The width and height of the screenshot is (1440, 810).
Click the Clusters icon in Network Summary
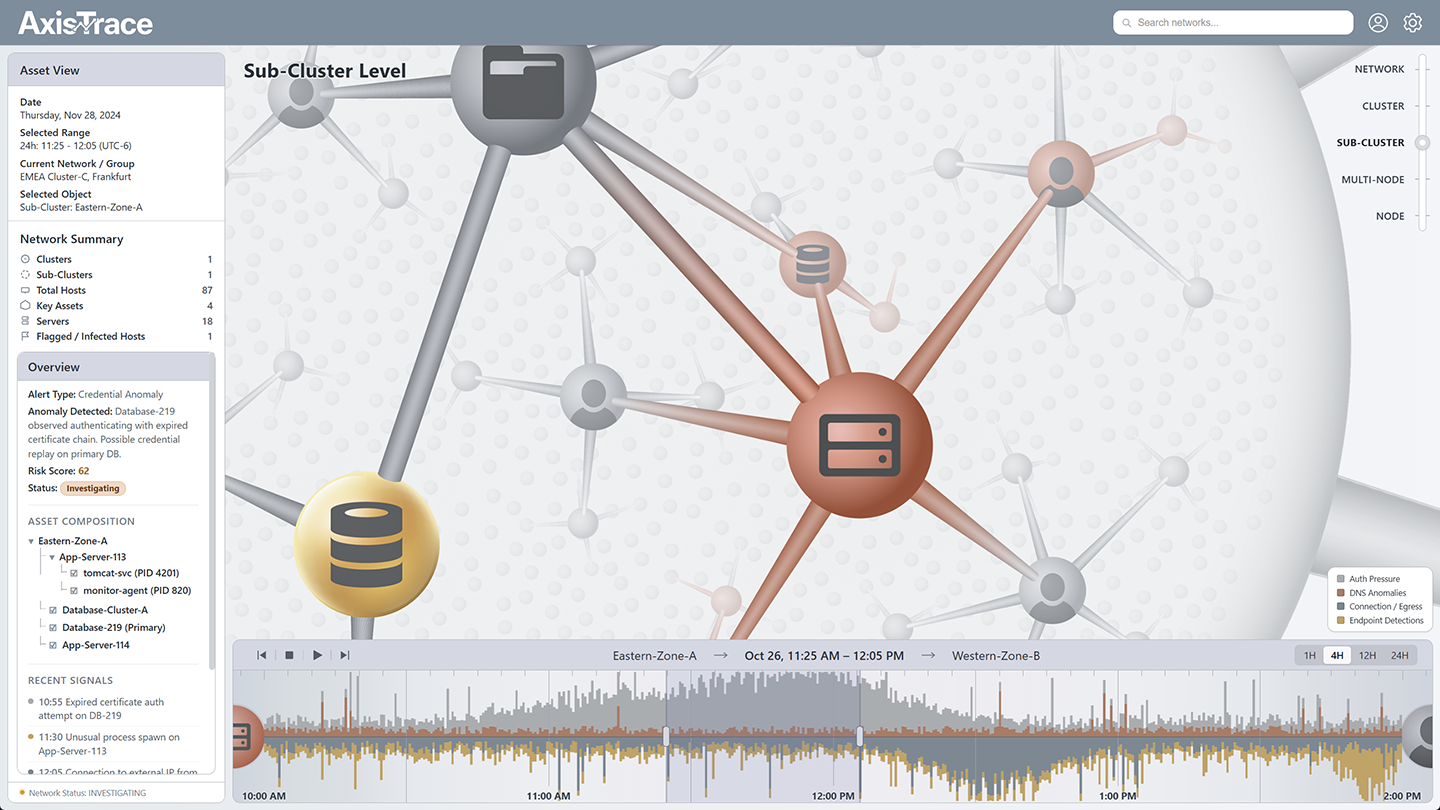(x=25, y=259)
